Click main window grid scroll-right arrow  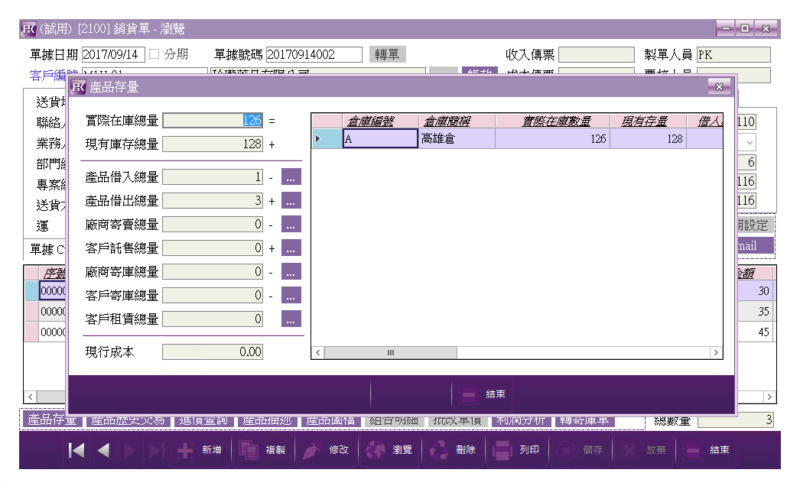[x=769, y=397]
